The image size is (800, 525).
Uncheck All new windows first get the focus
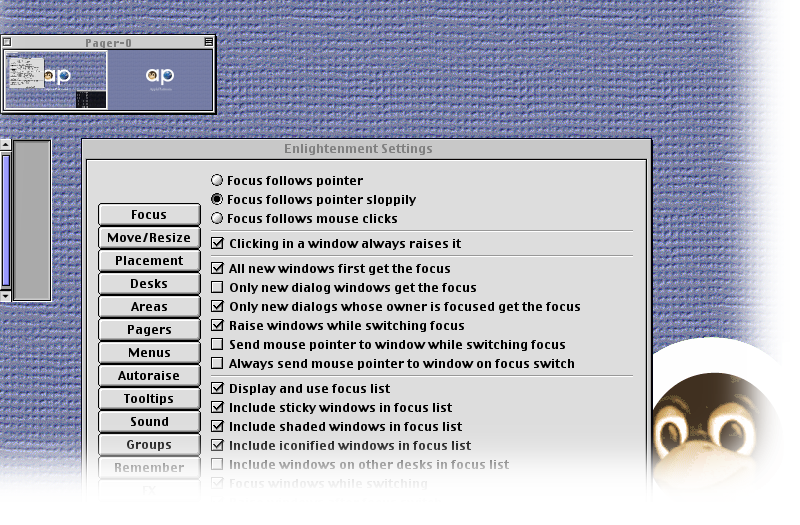(x=217, y=268)
